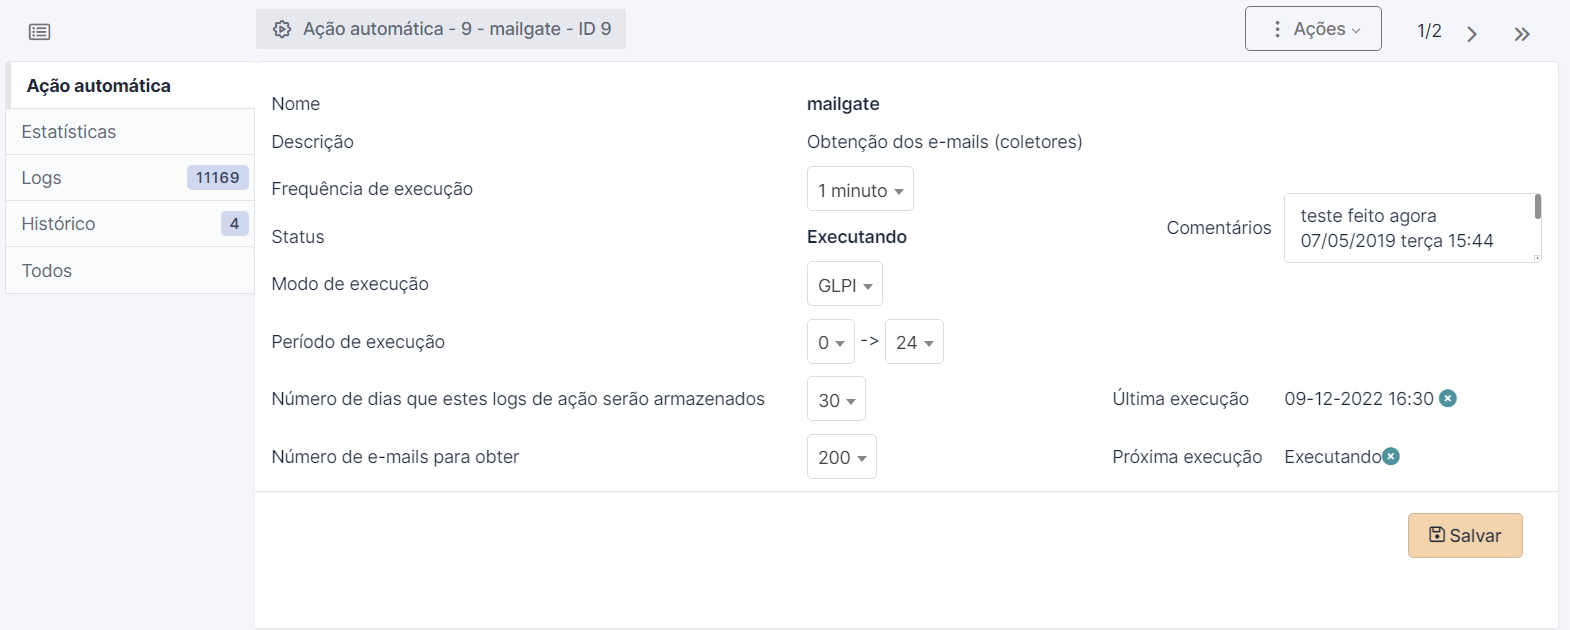Go to next record with the arrow icon
Image resolution: width=1570 pixels, height=630 pixels.
click(x=1472, y=33)
